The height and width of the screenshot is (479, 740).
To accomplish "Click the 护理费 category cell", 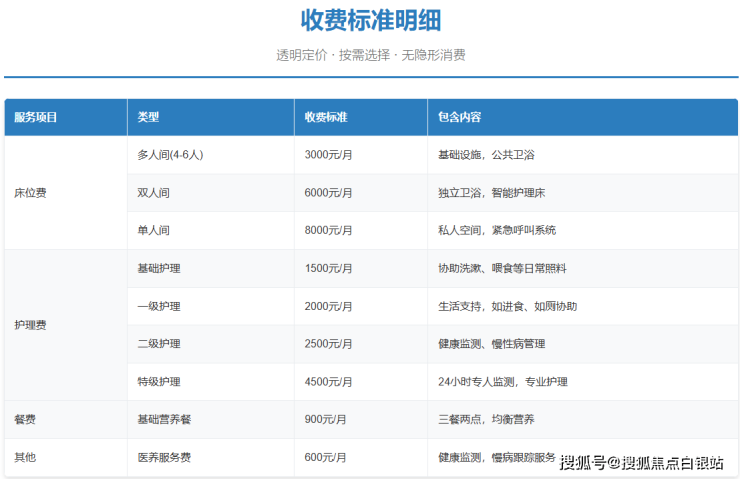I will pos(30,325).
